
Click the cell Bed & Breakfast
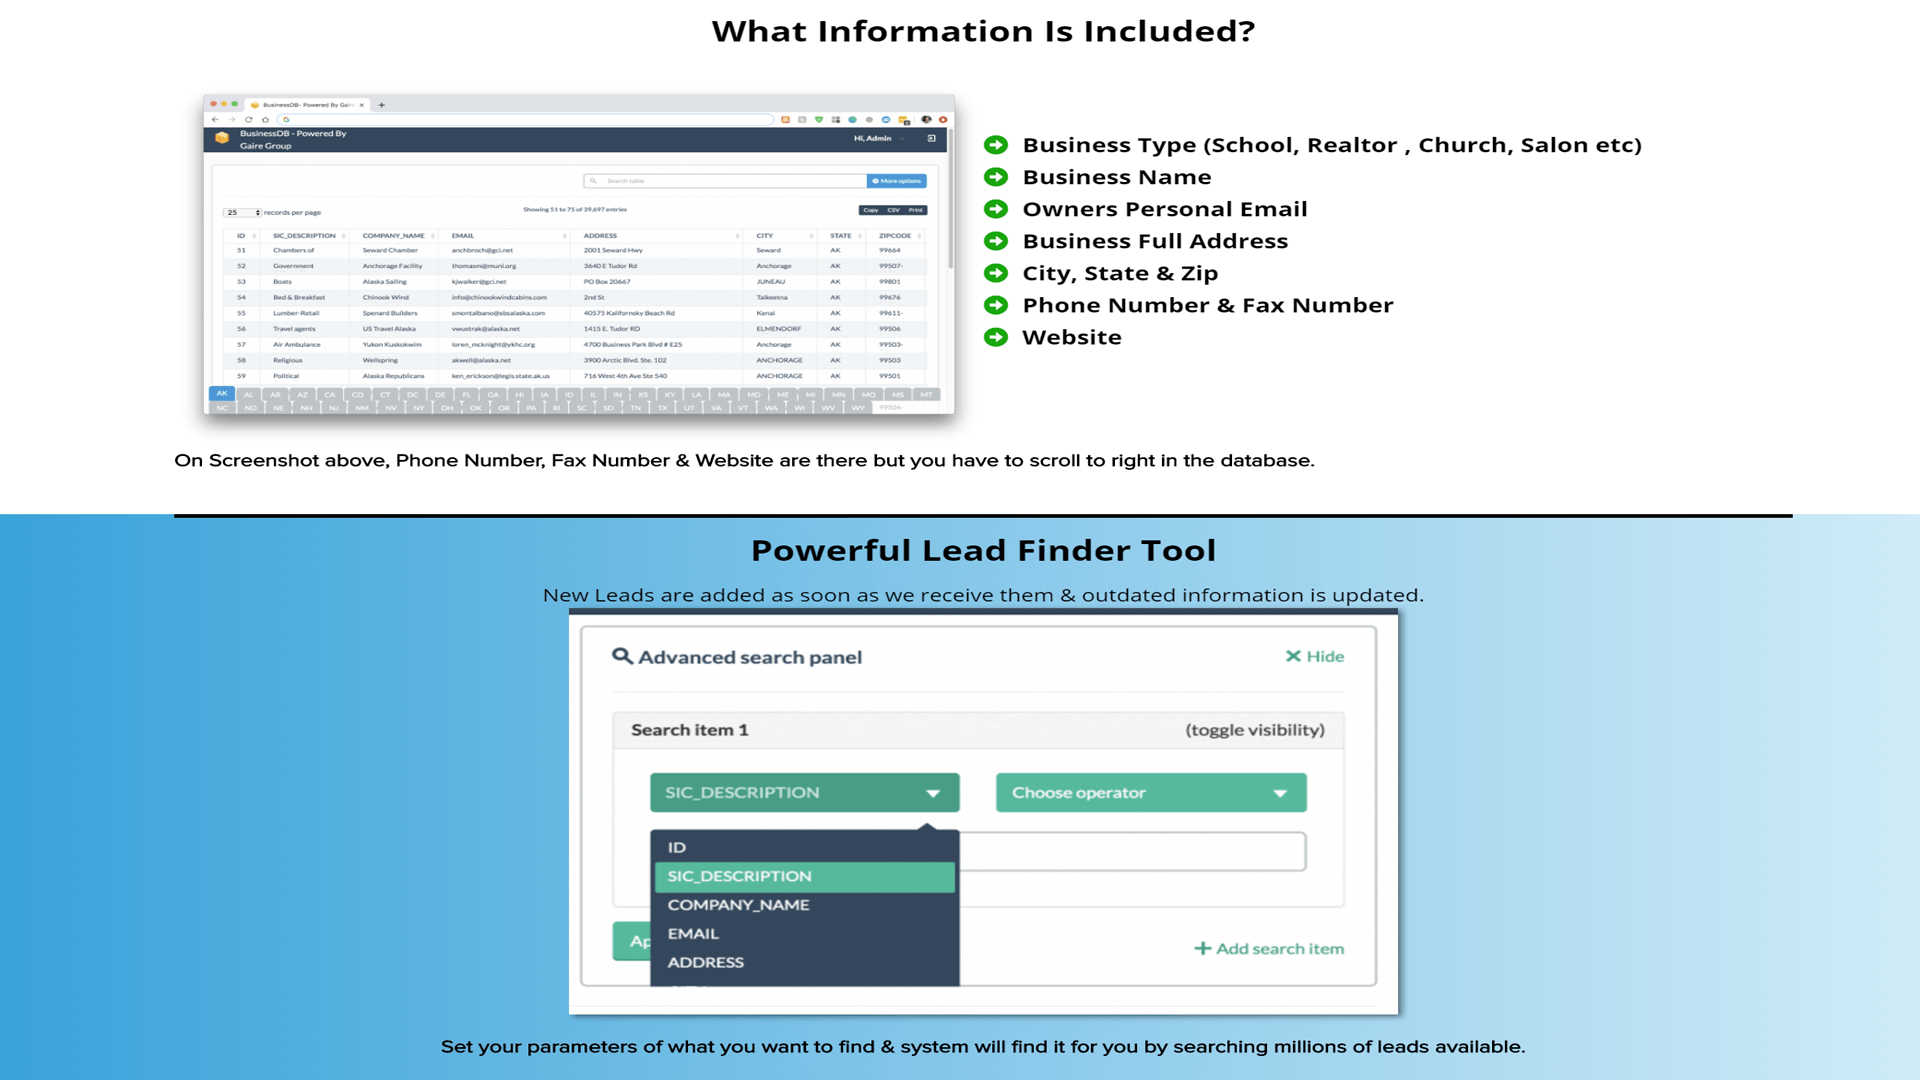pos(299,297)
